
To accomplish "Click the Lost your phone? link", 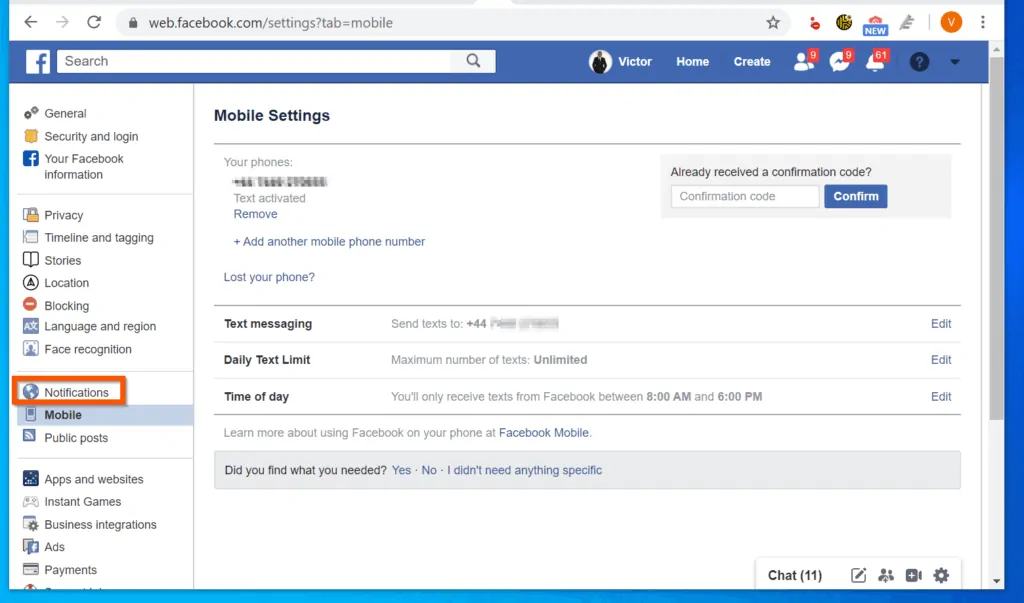I will pyautogui.click(x=269, y=277).
